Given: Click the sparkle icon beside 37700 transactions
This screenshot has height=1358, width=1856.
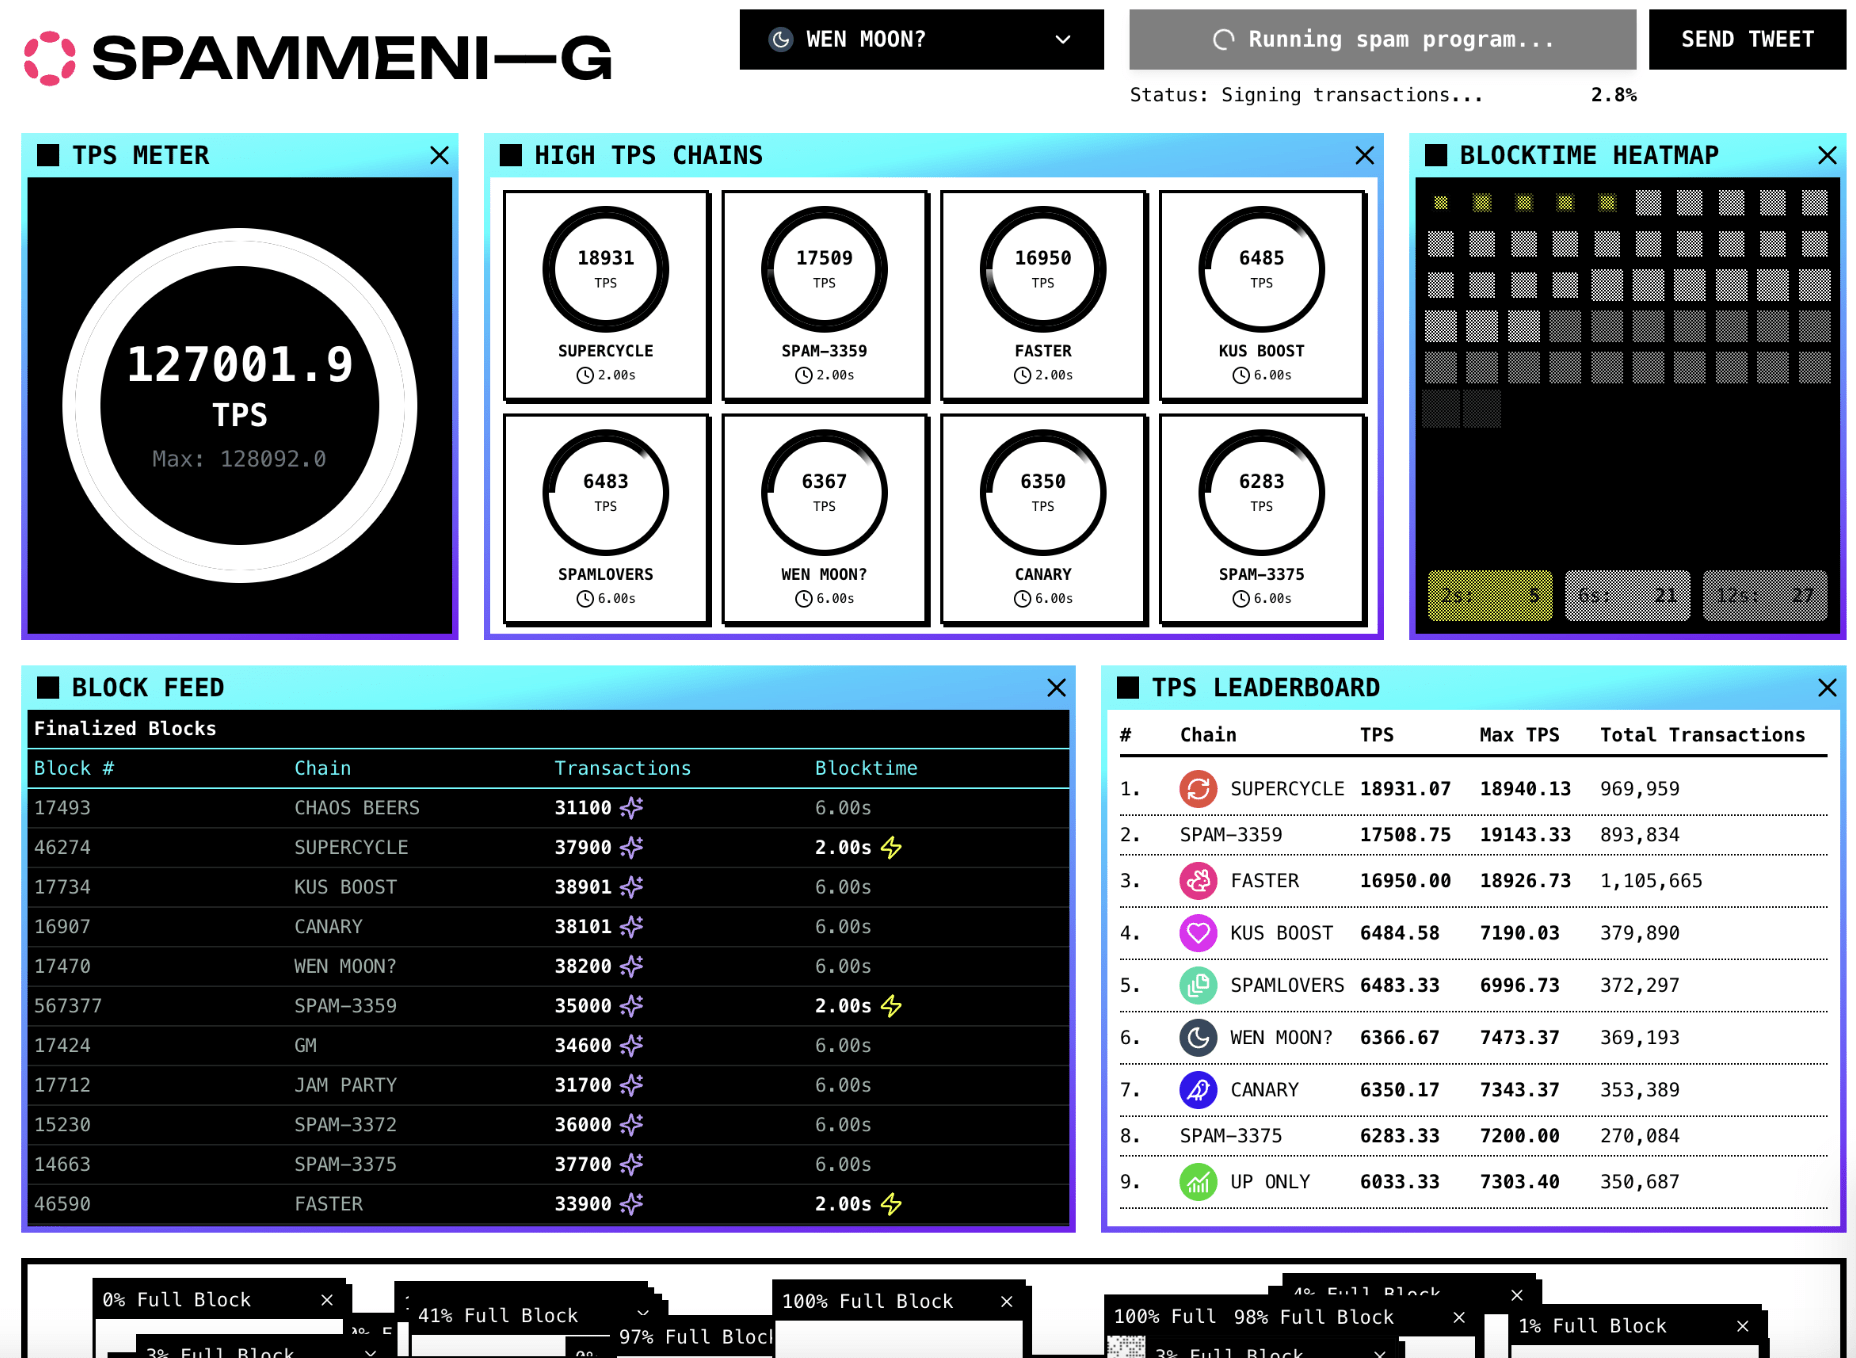Looking at the screenshot, I should coord(631,1165).
